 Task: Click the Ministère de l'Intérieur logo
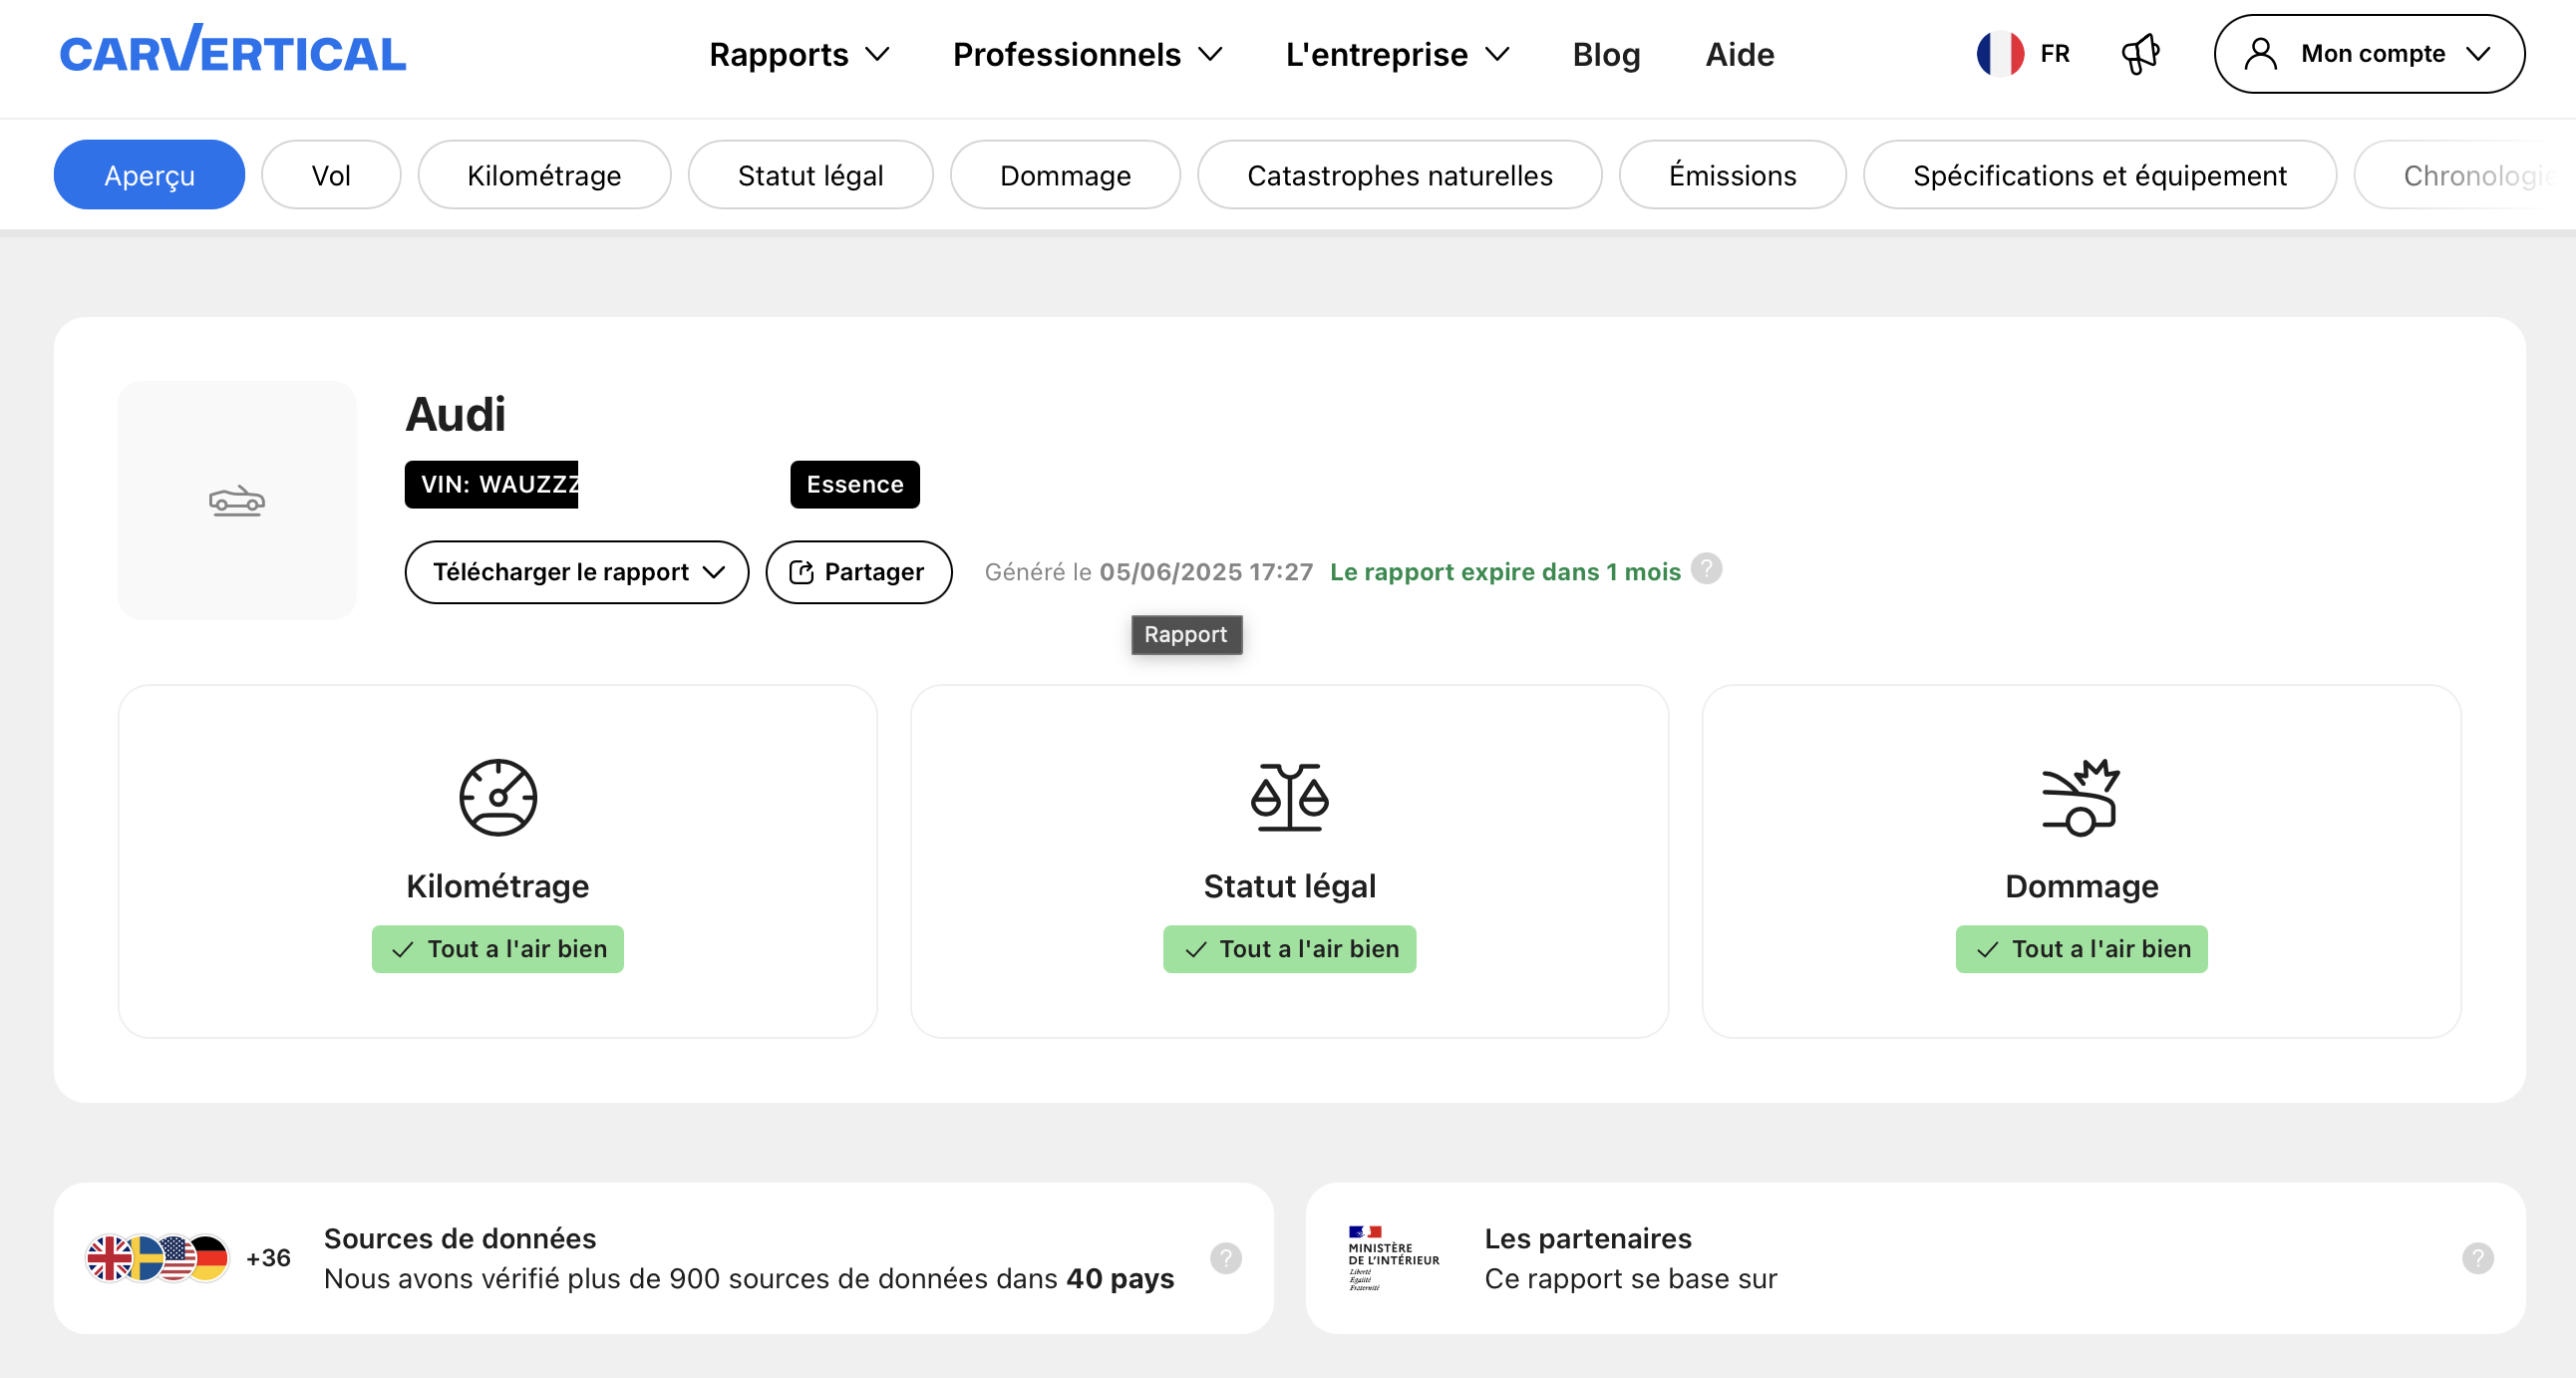(x=1393, y=1258)
